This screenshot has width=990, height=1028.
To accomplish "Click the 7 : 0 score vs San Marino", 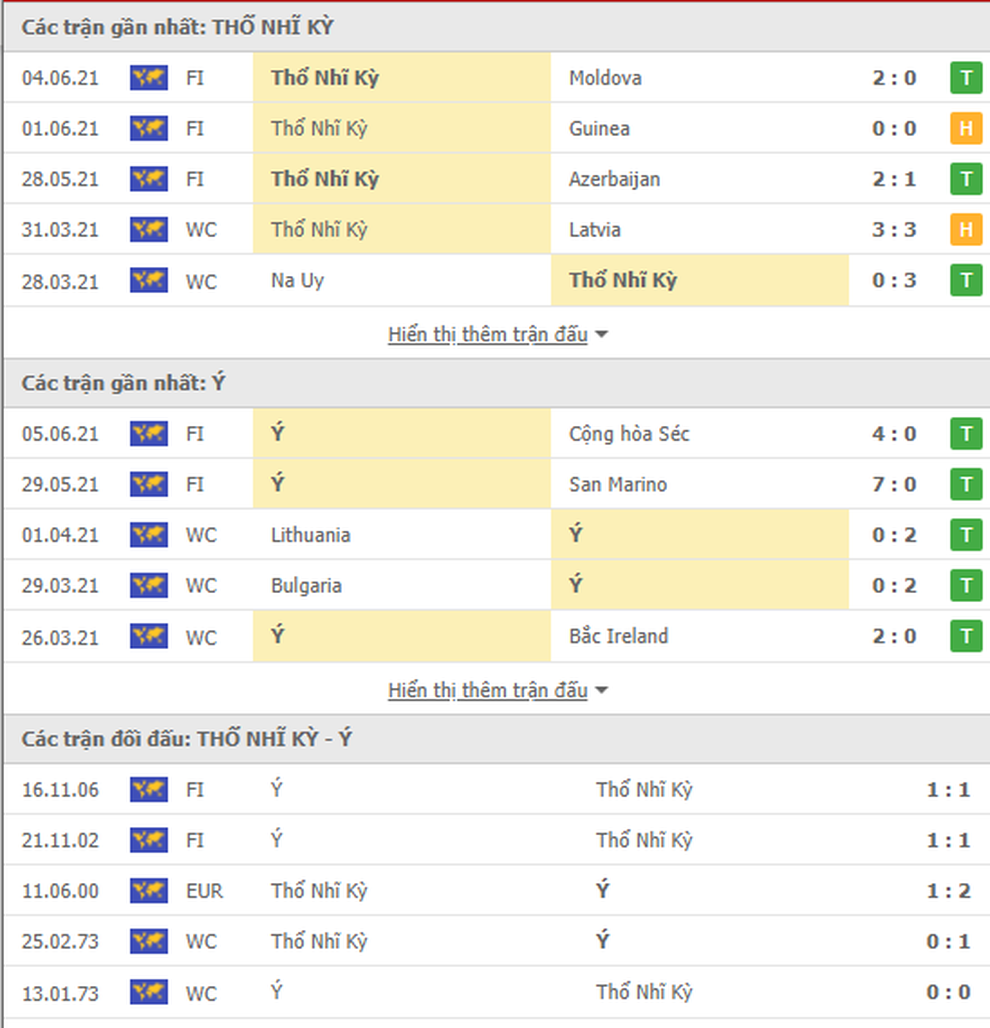I will pos(893,484).
